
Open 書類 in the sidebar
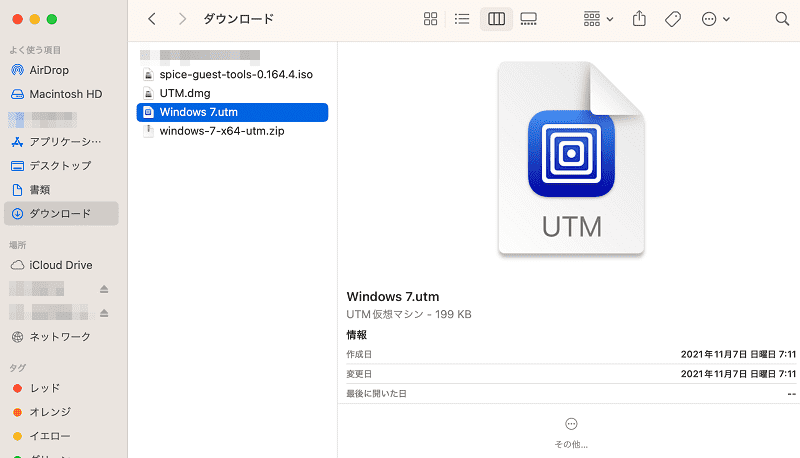click(x=61, y=190)
